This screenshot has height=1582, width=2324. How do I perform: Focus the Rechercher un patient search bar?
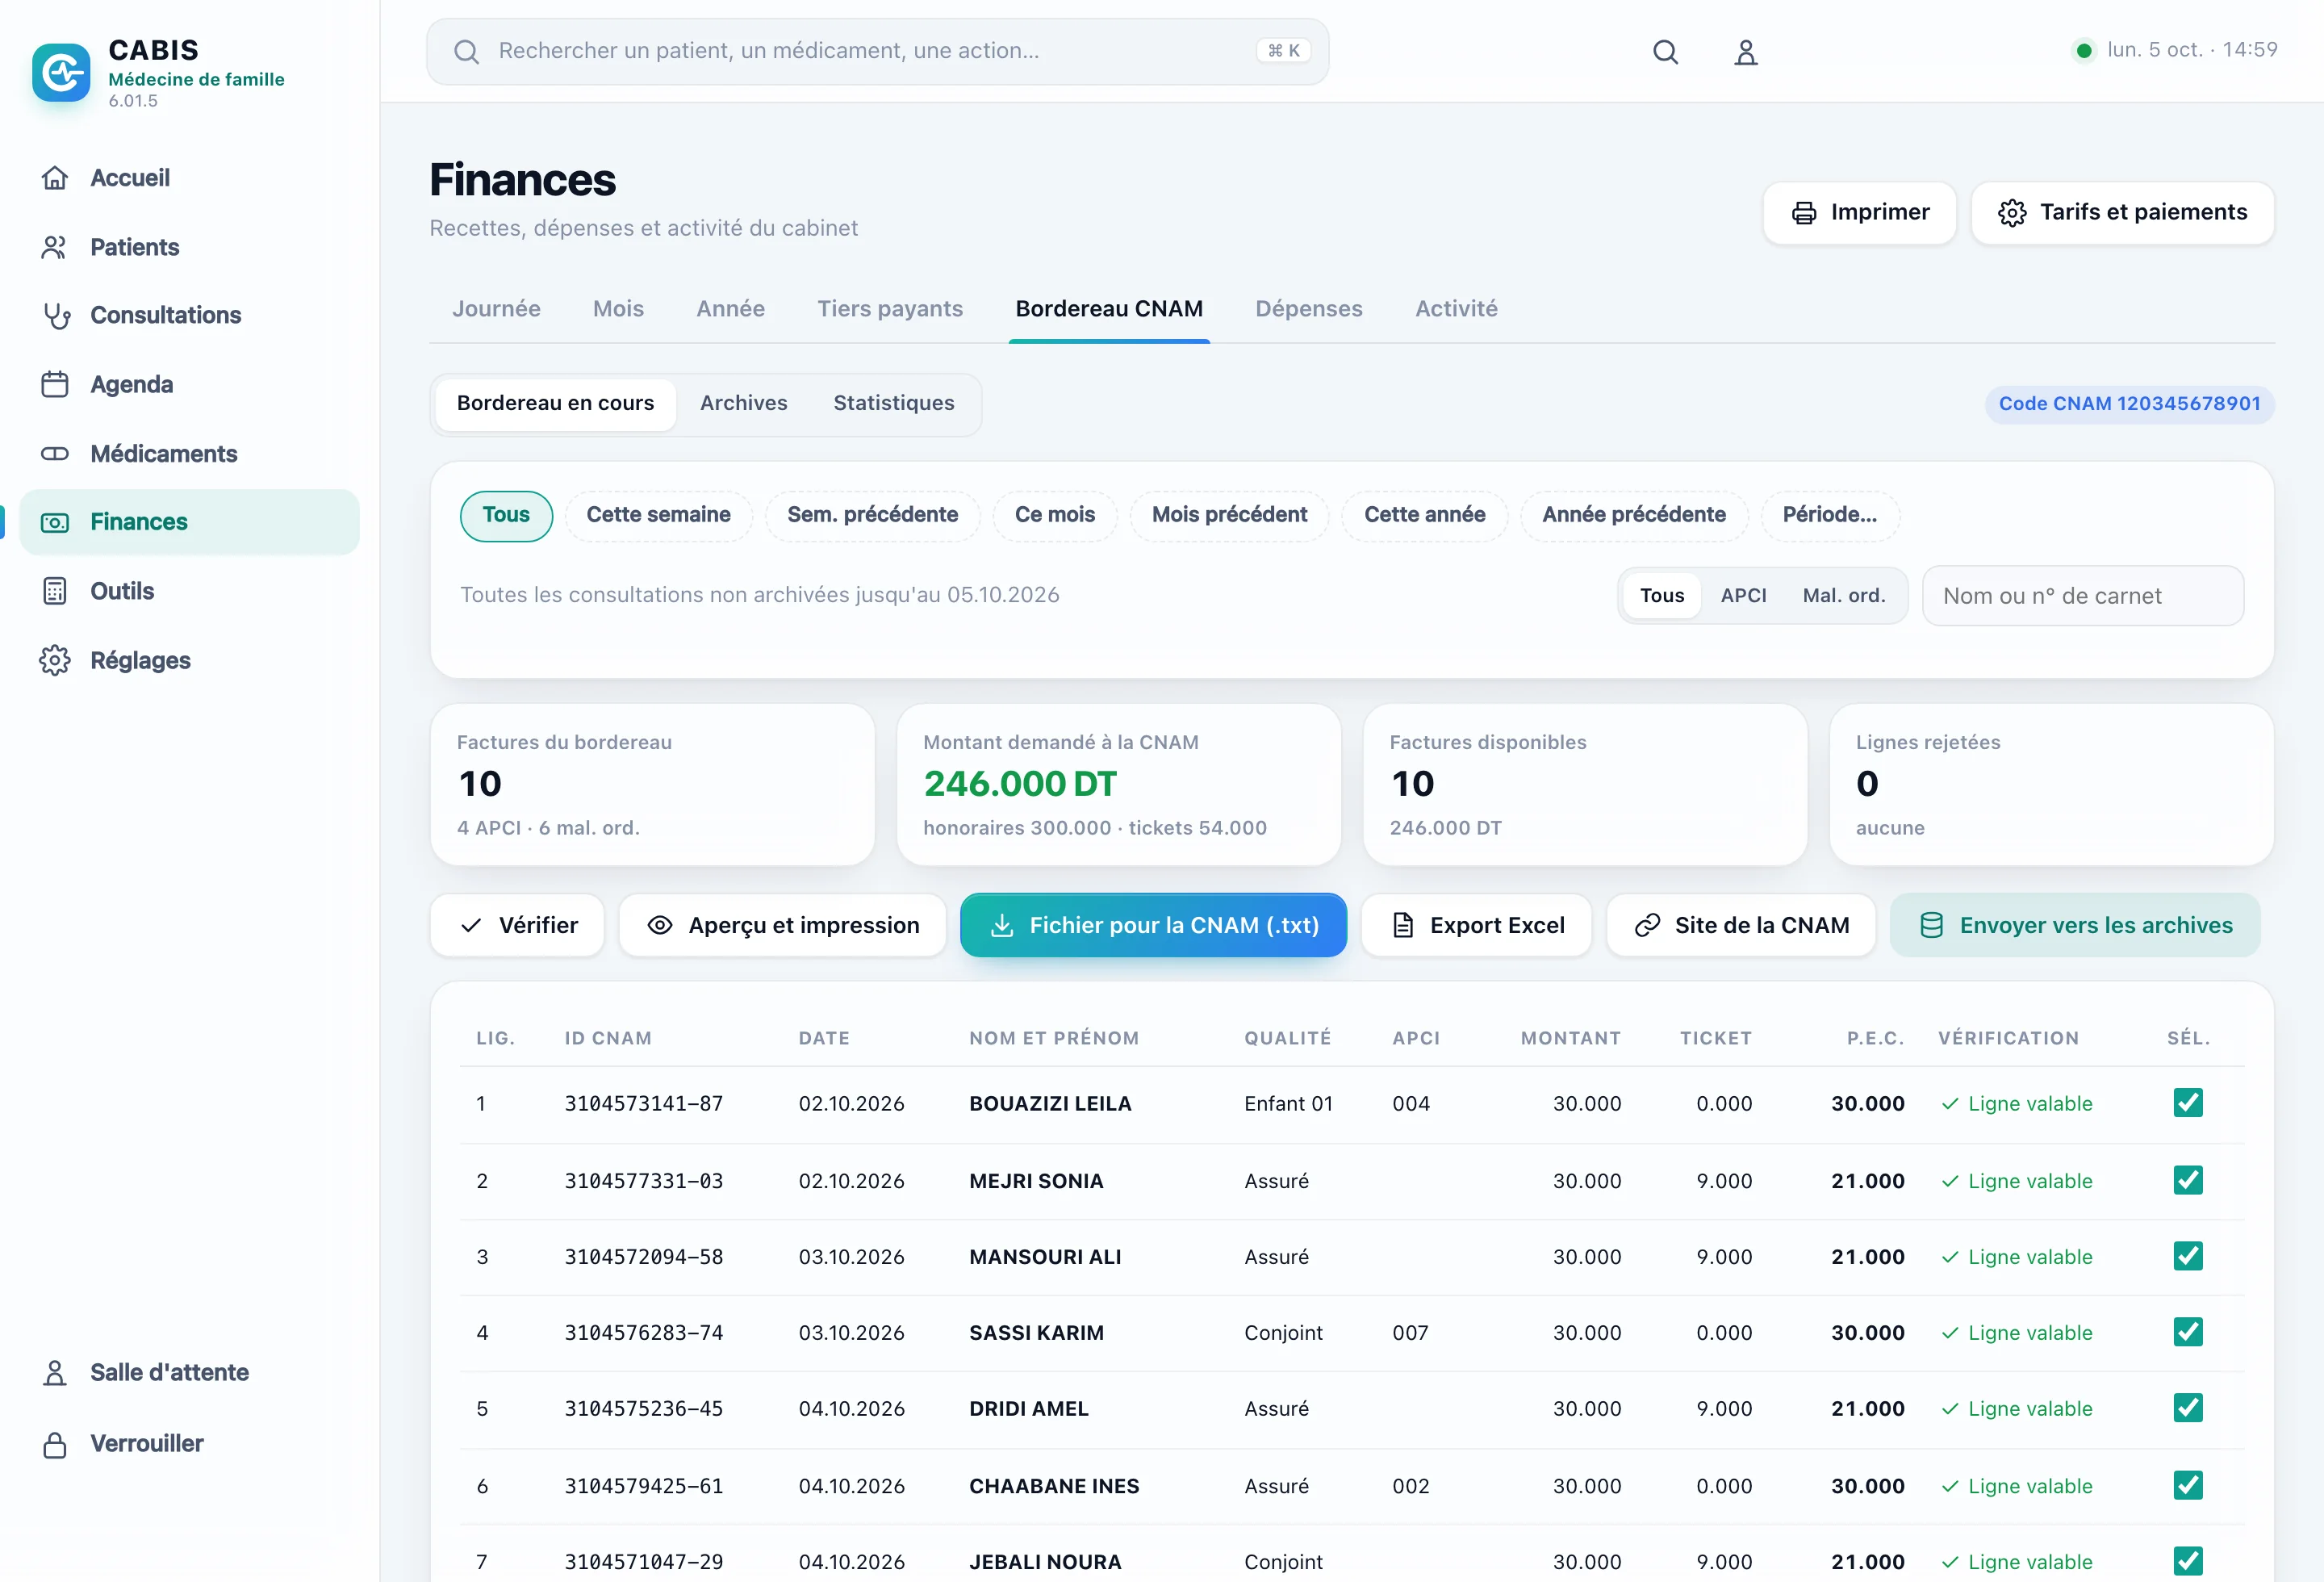[x=877, y=52]
